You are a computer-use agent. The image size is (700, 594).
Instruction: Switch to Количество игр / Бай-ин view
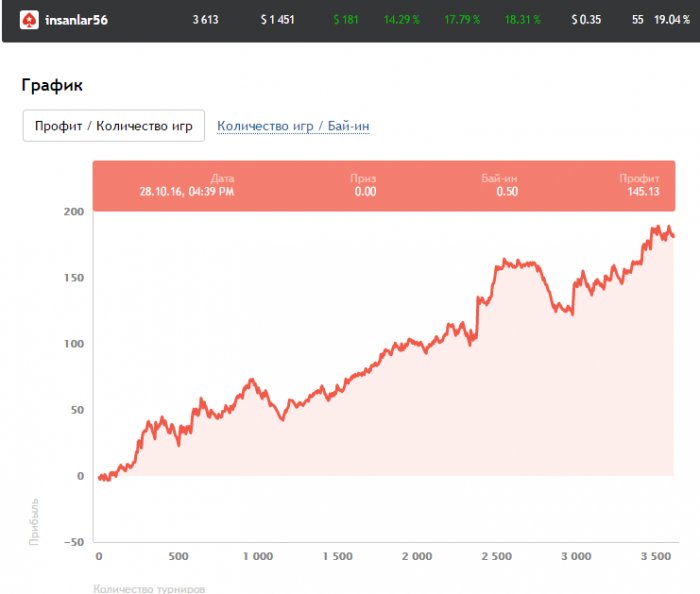pyautogui.click(x=293, y=126)
